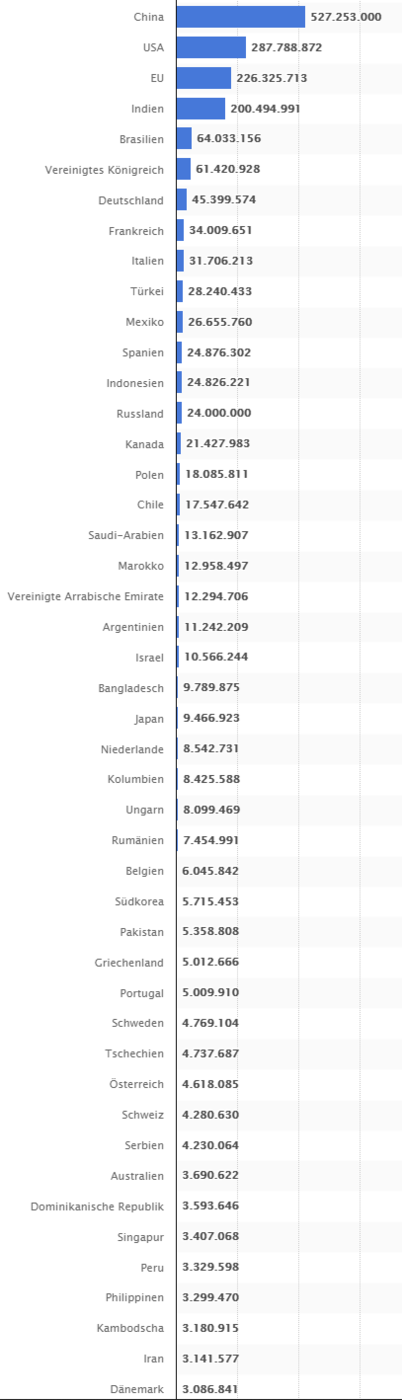Select the Dominikanische Republik label
Viewport: 402px width, 1400px height.
click(97, 1206)
